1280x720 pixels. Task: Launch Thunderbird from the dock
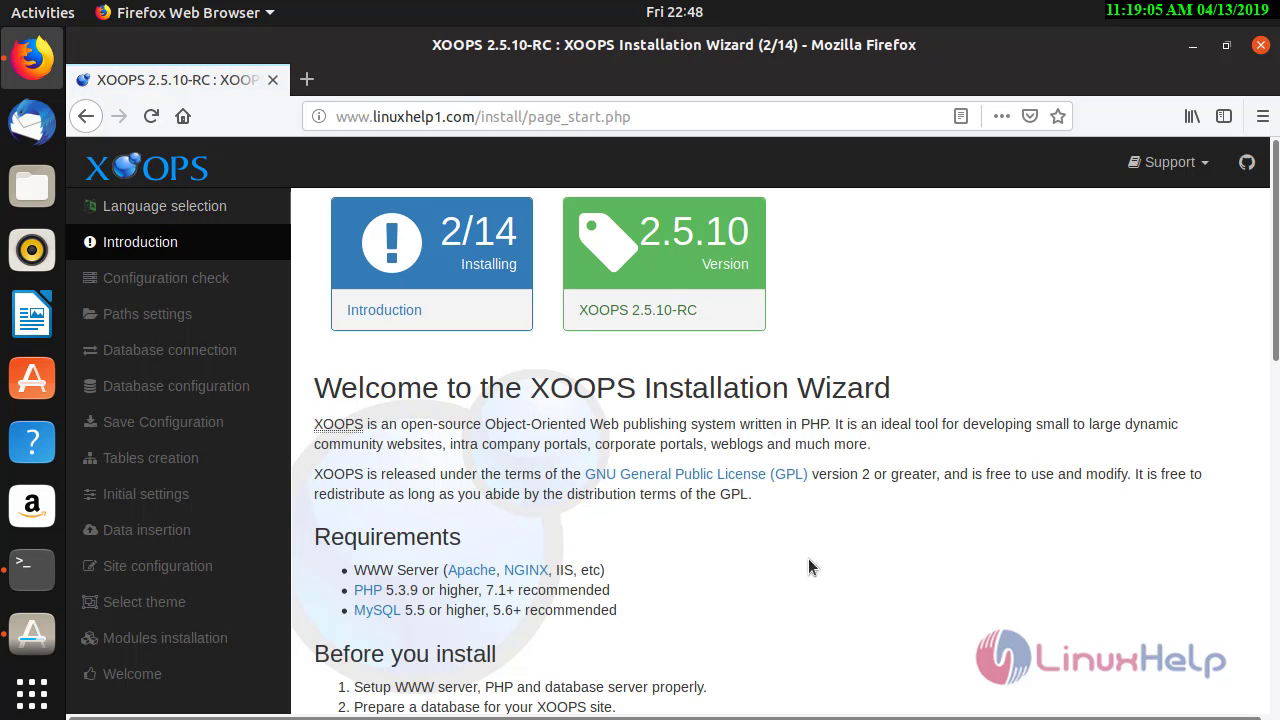click(32, 123)
